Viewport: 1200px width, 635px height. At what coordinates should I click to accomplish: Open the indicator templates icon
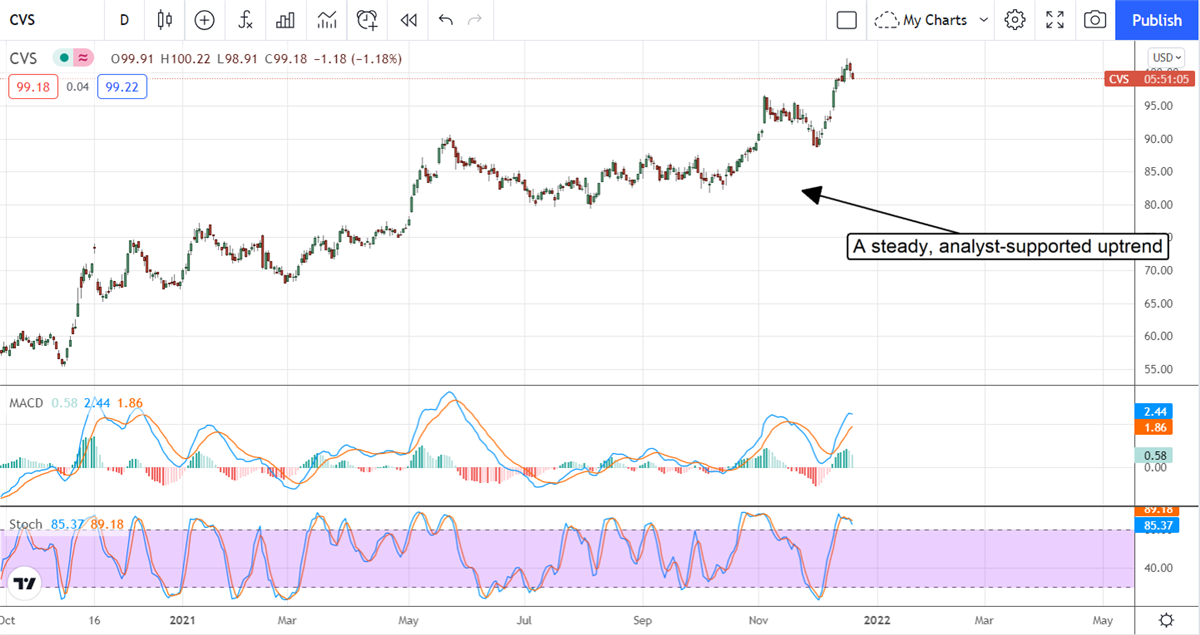coord(326,20)
